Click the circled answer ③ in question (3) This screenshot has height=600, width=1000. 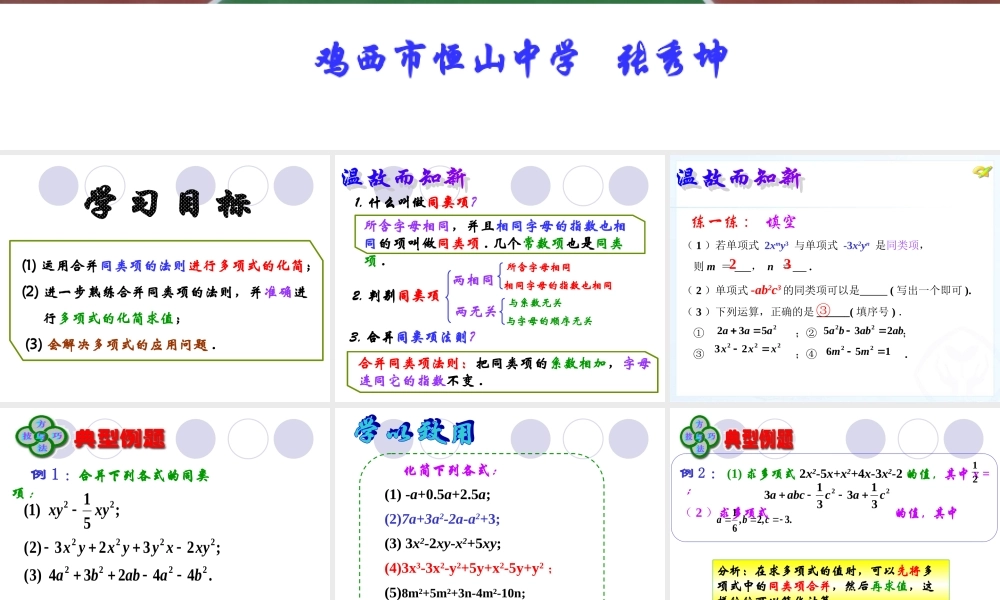coord(823,310)
